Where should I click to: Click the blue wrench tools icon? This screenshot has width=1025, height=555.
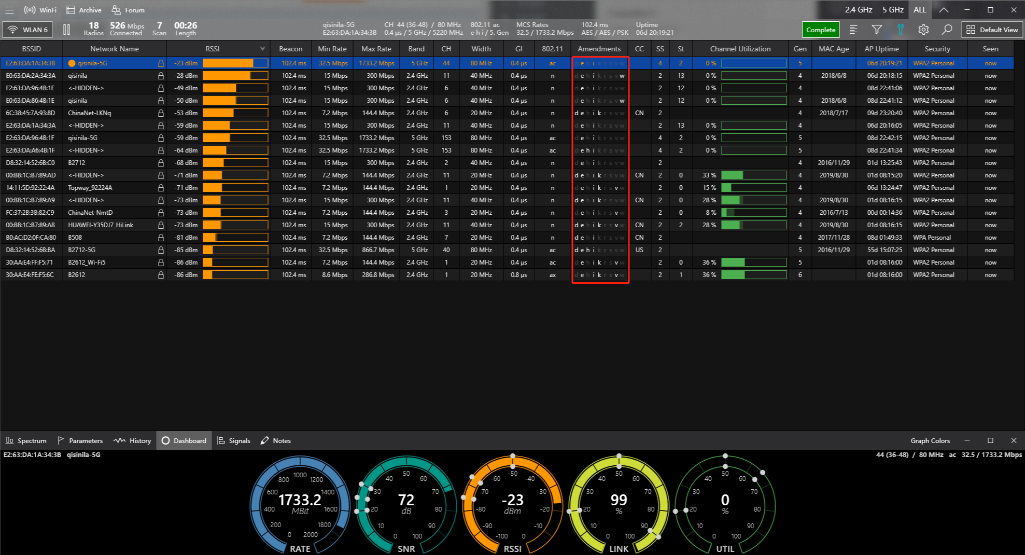(899, 30)
